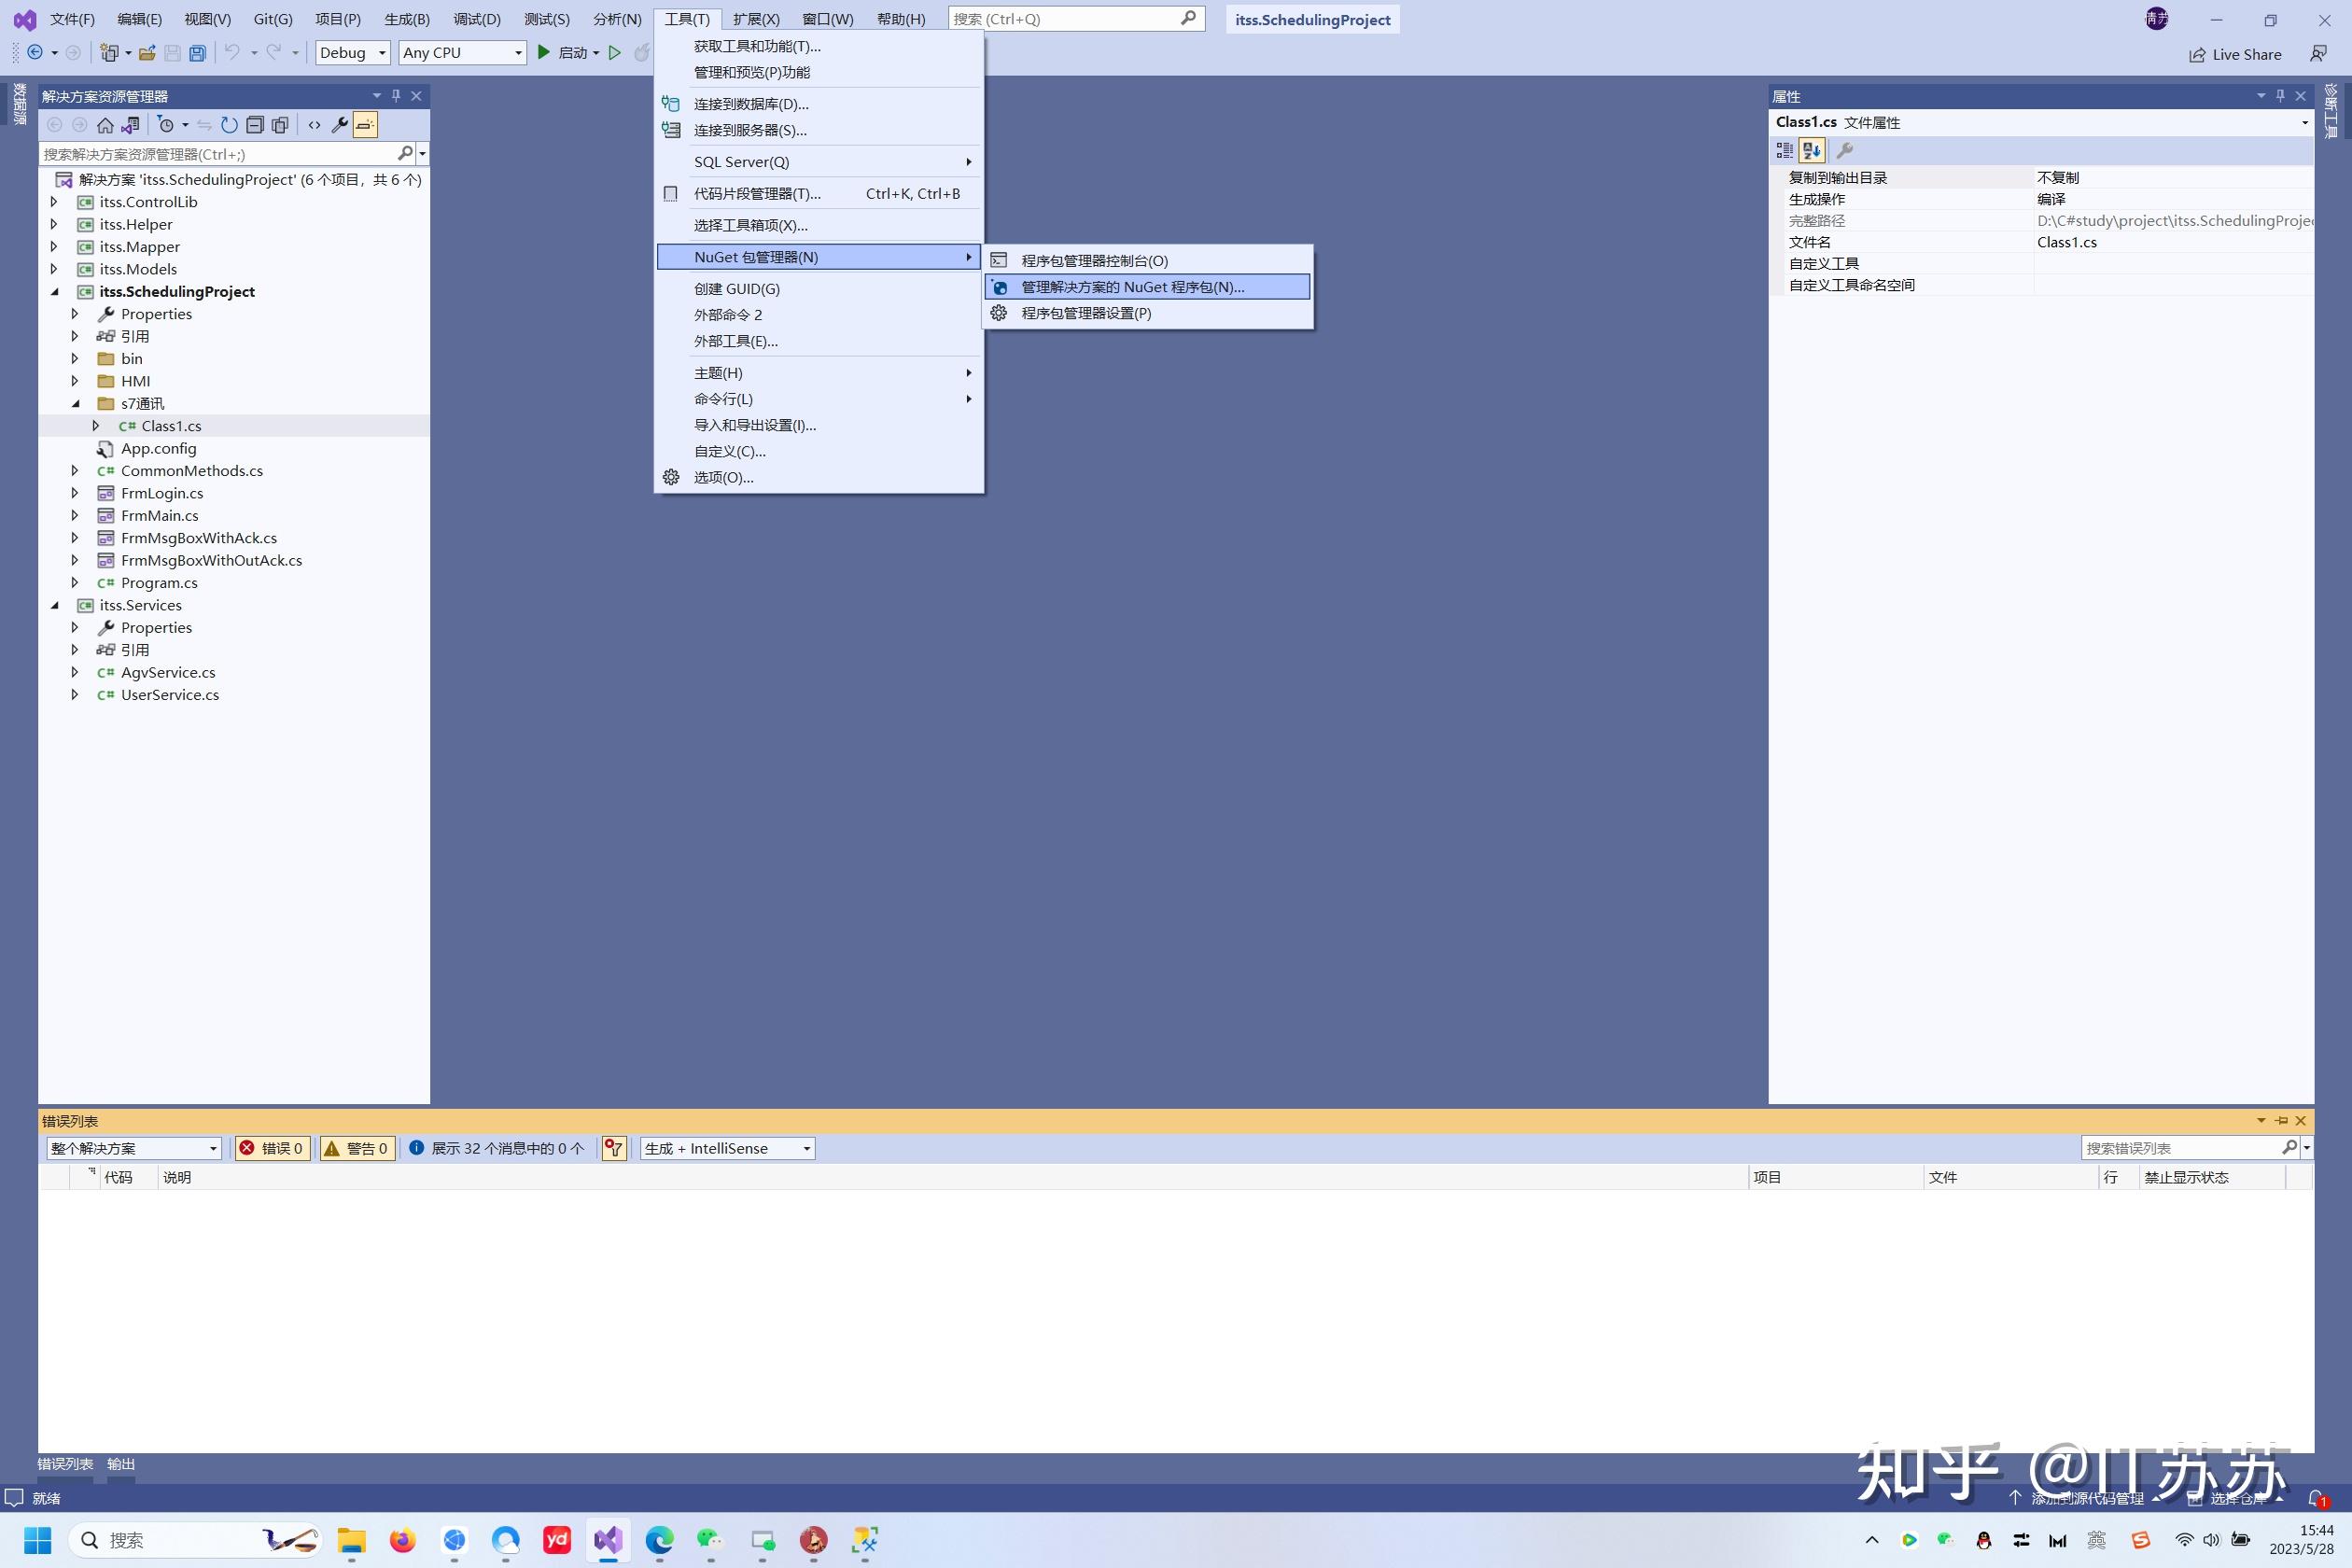Image resolution: width=2352 pixels, height=1568 pixels.
Task: Click the Home icon in Solution Explorer
Action: click(105, 125)
